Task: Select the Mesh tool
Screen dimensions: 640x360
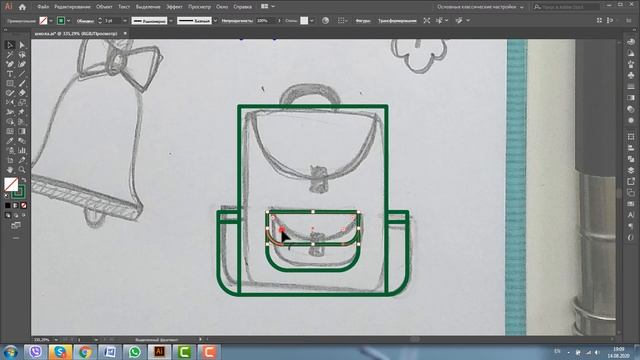Action: coord(10,131)
